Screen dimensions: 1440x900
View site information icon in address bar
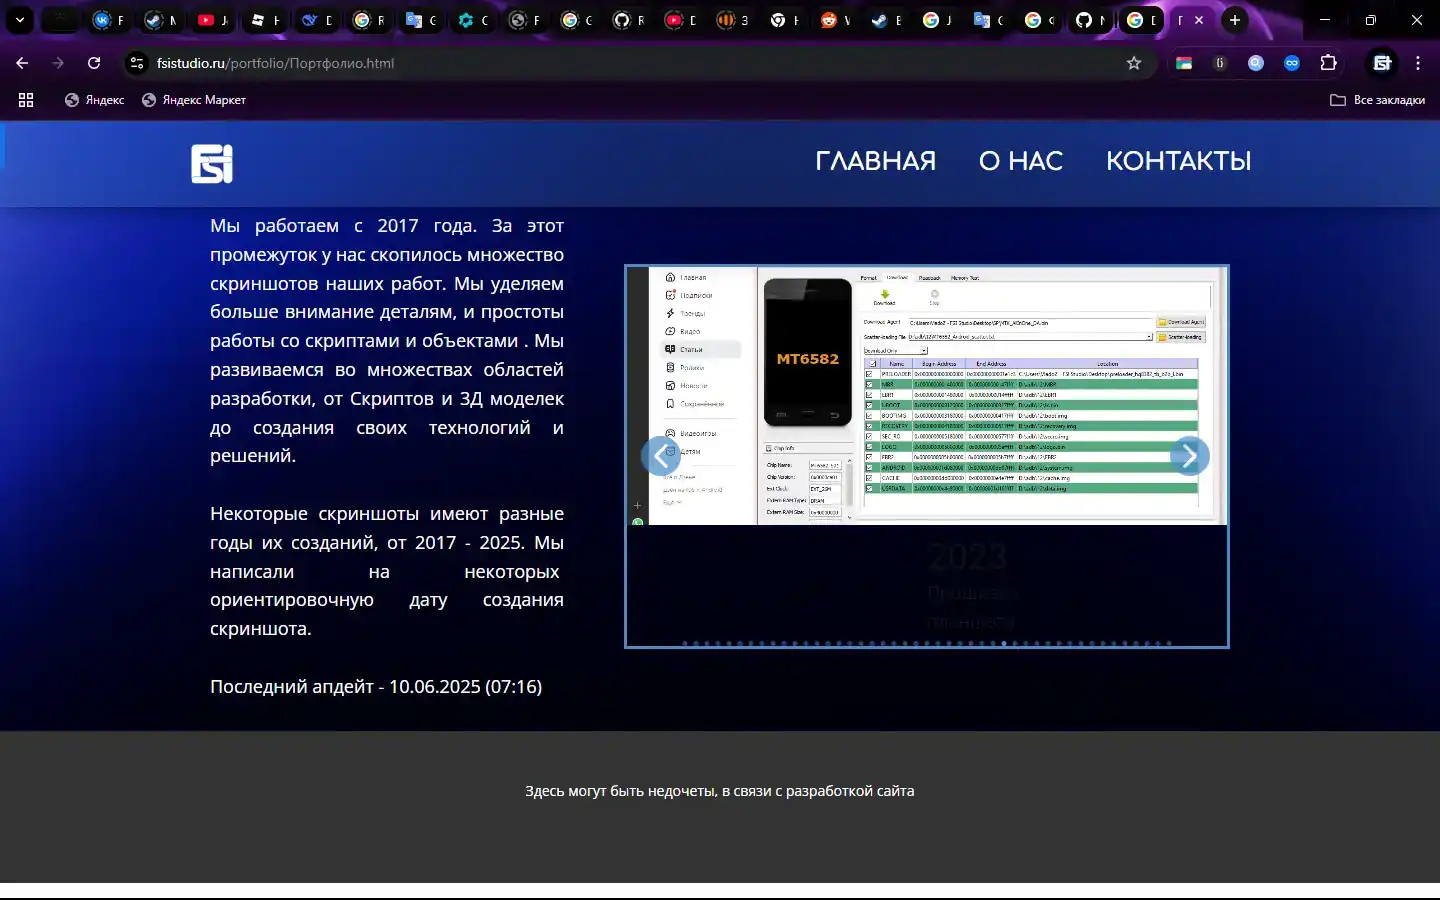point(137,63)
